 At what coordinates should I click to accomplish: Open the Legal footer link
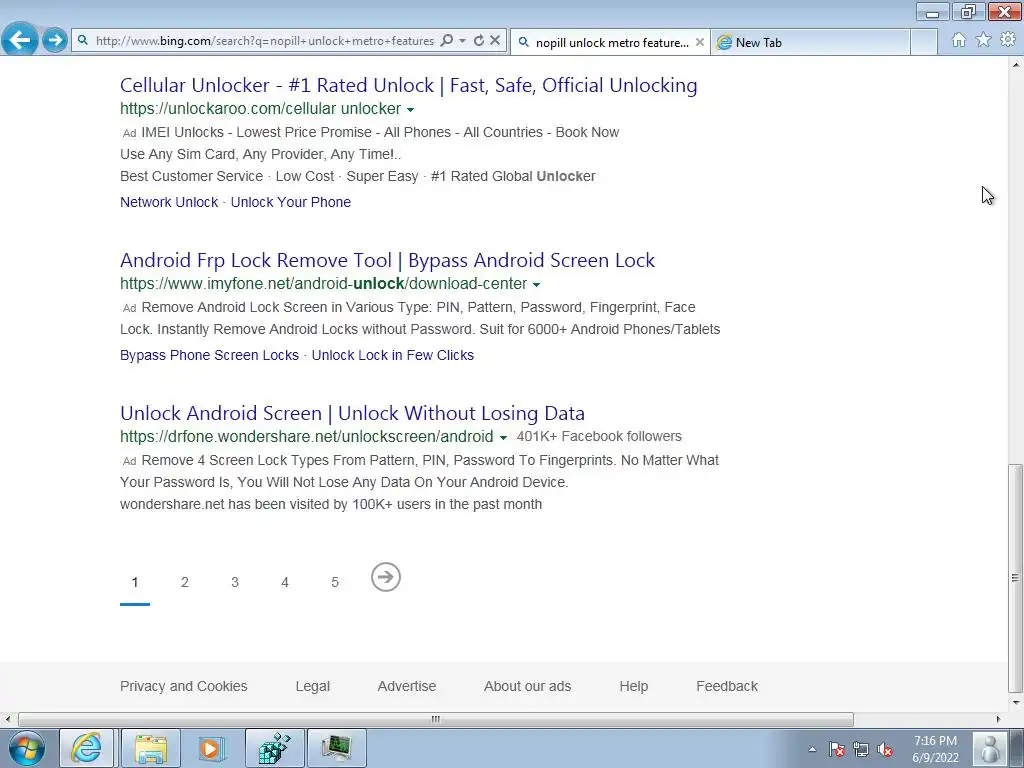312,686
